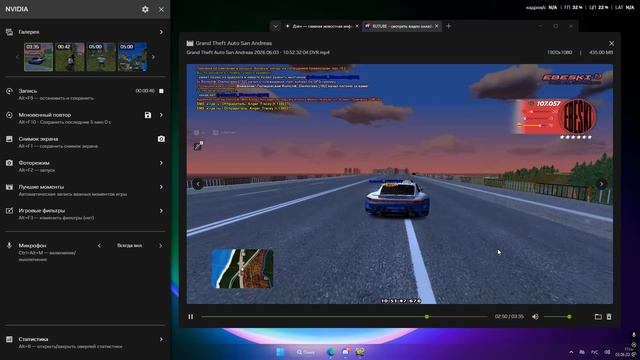Image resolution: width=640 pixels, height=360 pixels.
Task: Click the 02:50 / 03:35 time readout
Action: [509, 317]
